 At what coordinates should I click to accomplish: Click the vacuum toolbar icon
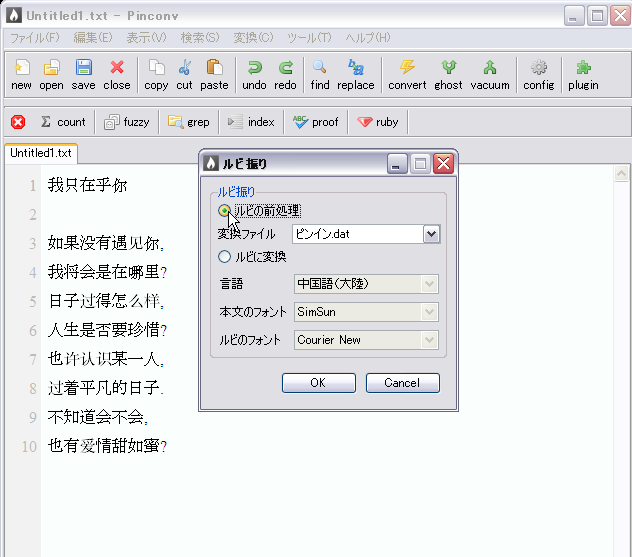click(x=490, y=75)
